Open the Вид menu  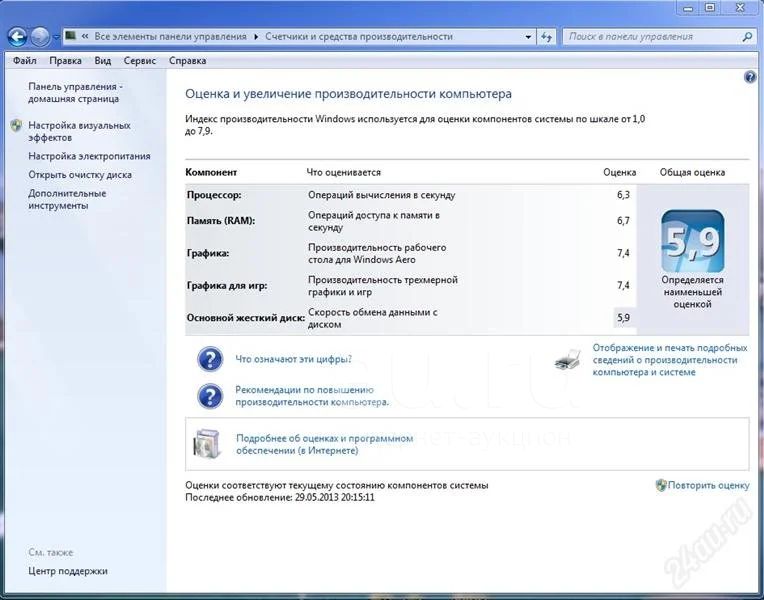tap(103, 61)
